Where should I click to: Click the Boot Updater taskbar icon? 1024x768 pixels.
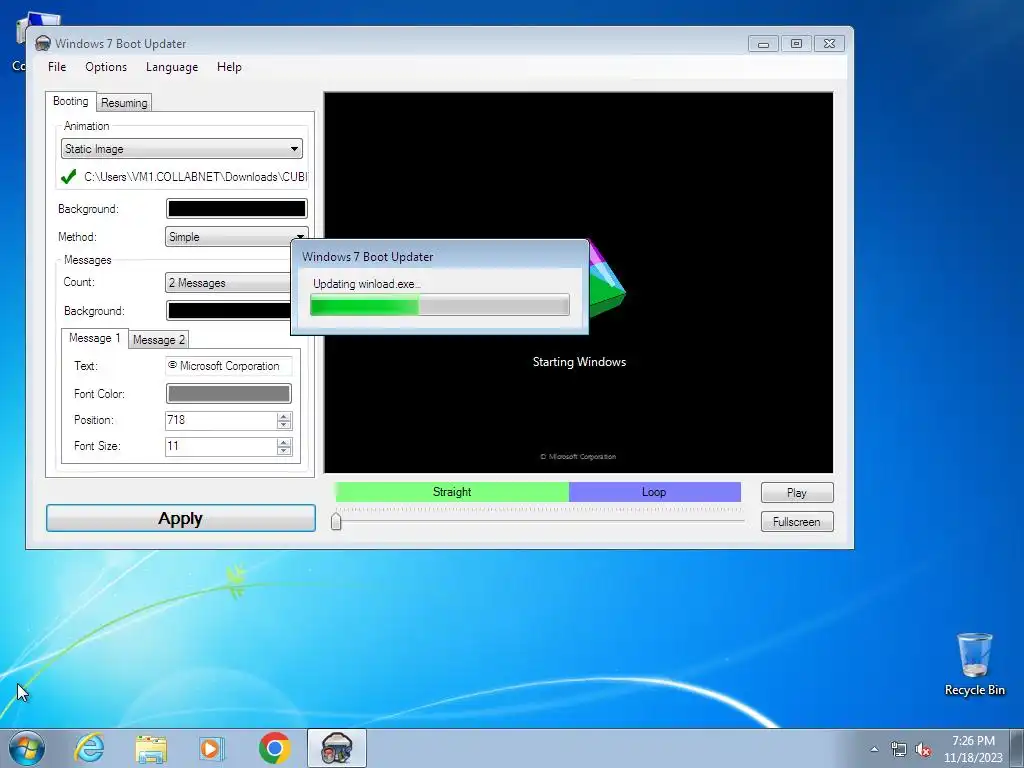click(337, 748)
